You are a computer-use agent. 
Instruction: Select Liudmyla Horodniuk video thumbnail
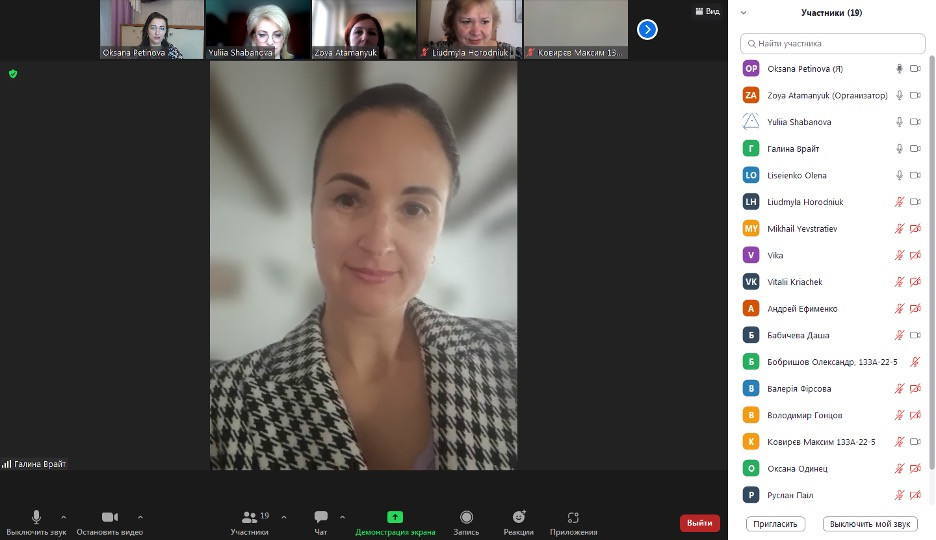point(470,29)
